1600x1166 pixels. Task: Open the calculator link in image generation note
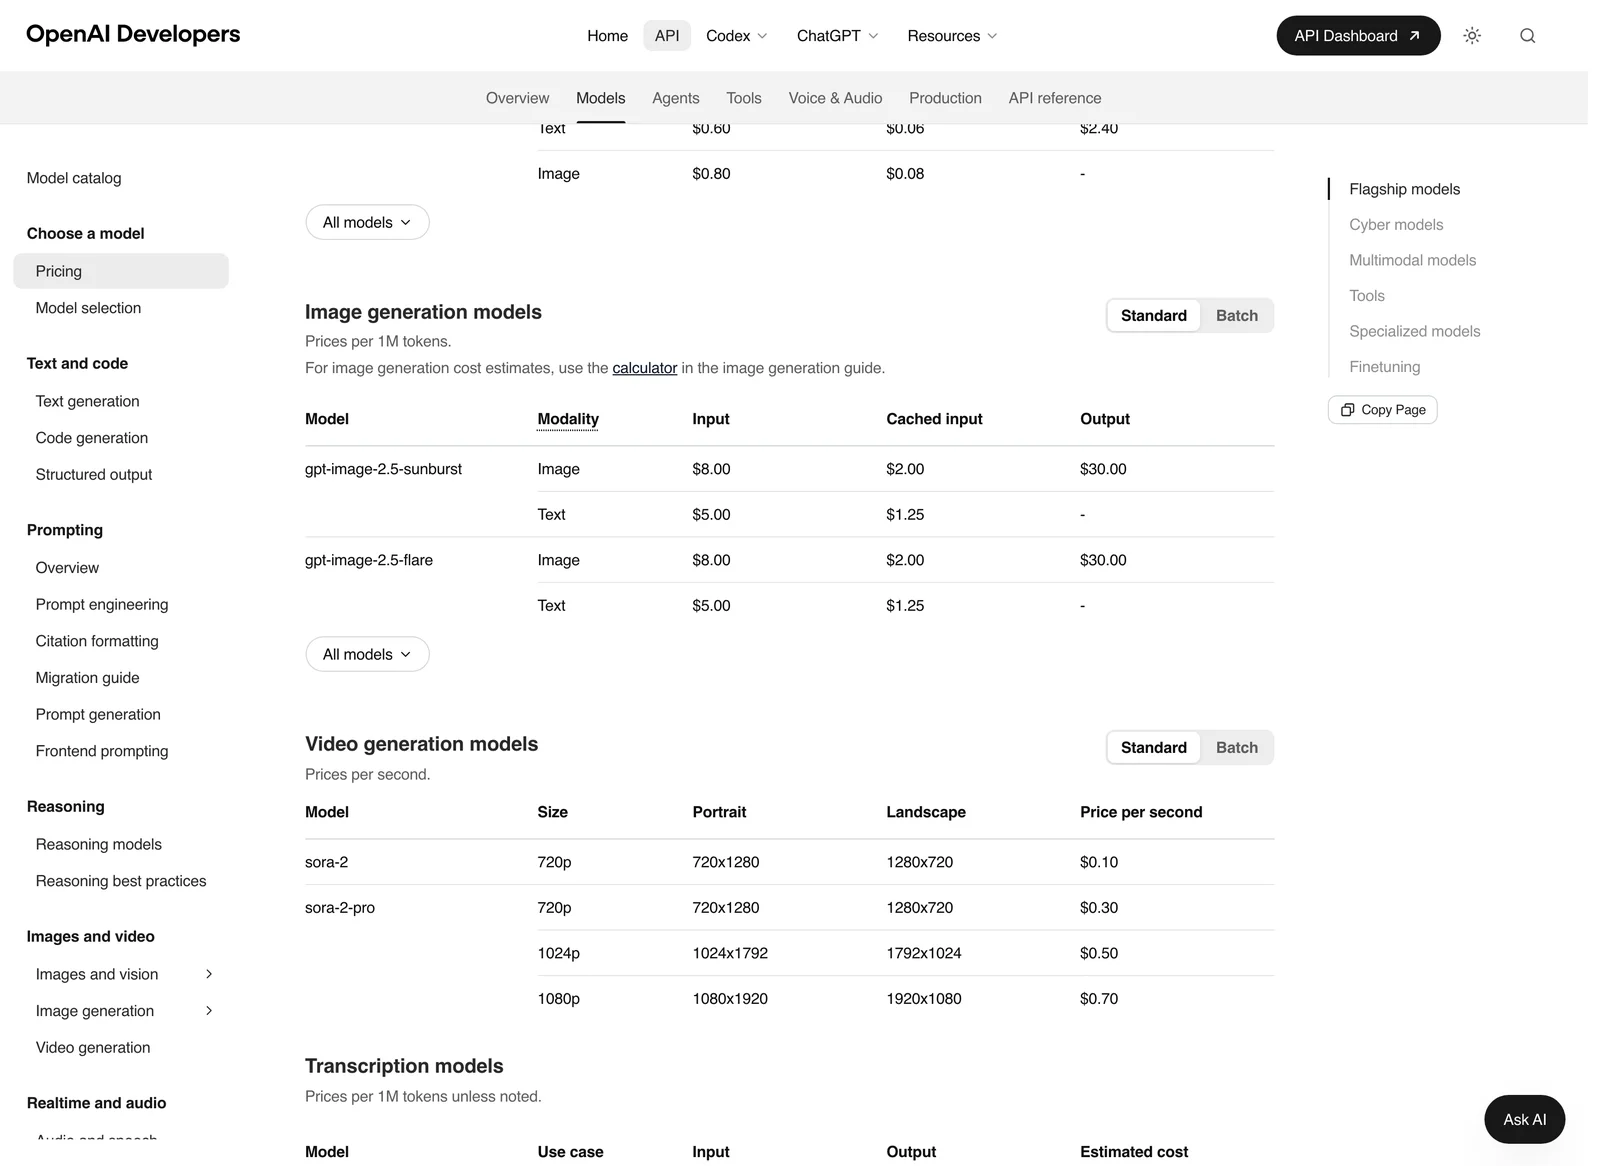645,368
